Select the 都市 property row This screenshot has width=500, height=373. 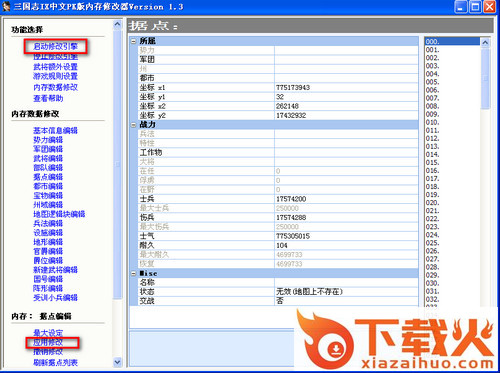[278, 78]
